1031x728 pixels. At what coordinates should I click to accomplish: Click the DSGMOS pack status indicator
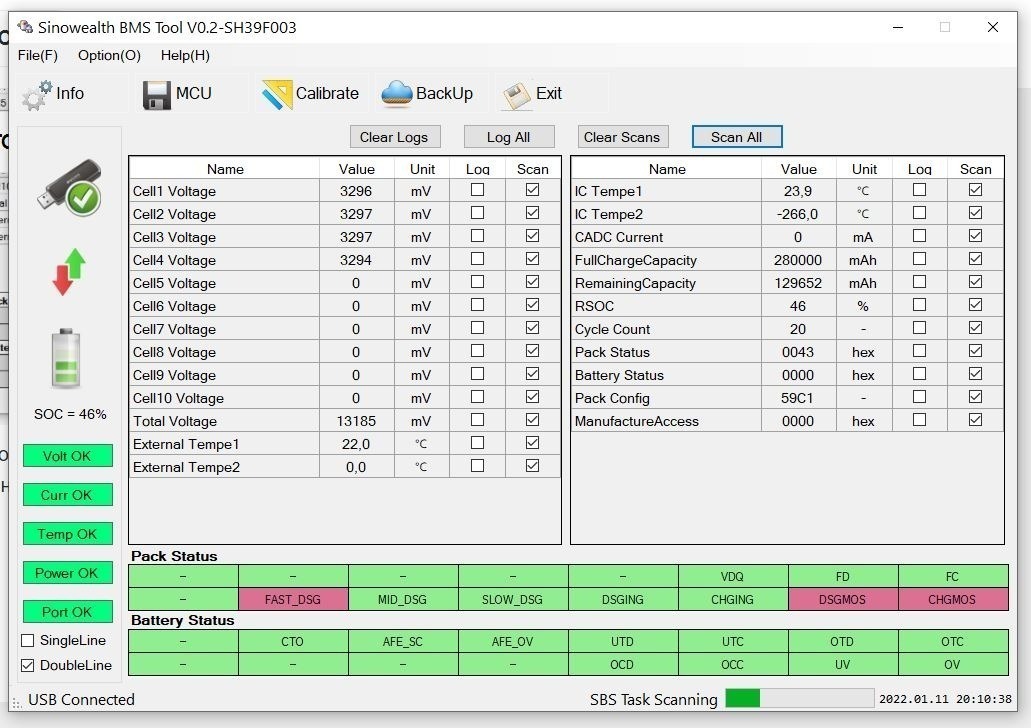842,599
